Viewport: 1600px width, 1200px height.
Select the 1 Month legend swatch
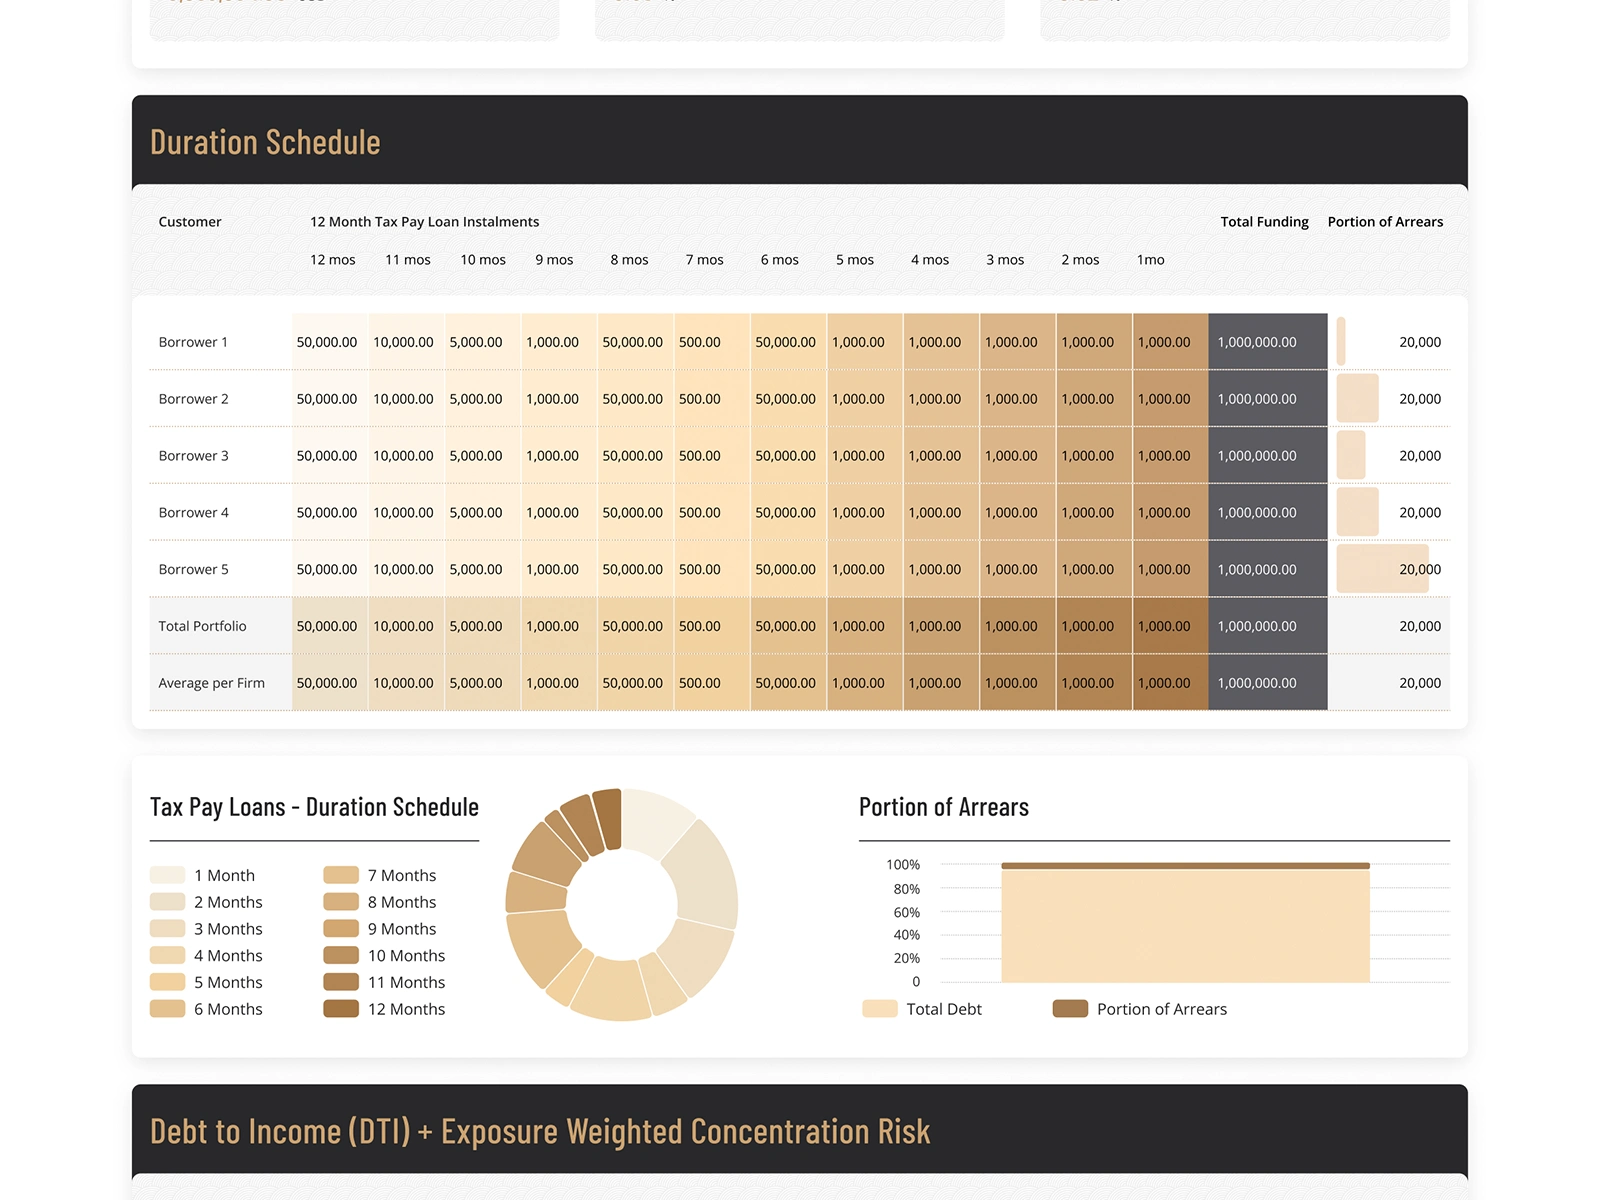[x=166, y=875]
